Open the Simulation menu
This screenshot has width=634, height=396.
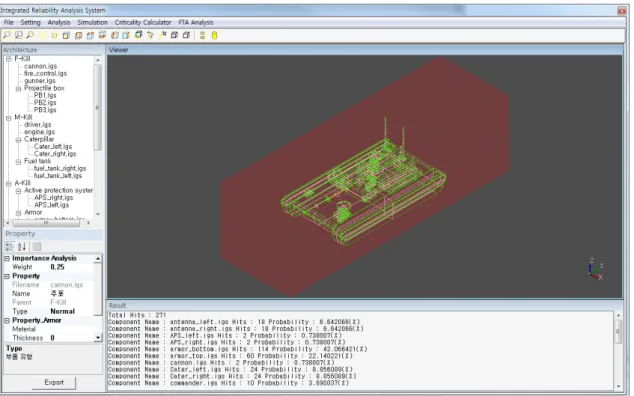coord(92,22)
